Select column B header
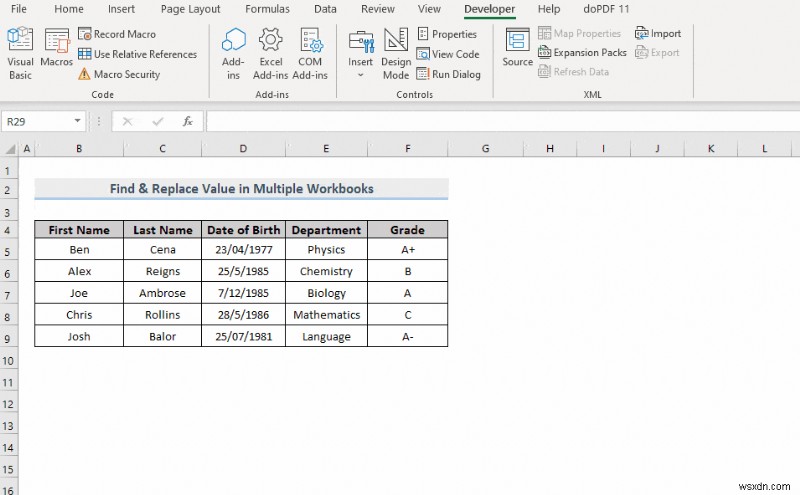 (x=79, y=149)
